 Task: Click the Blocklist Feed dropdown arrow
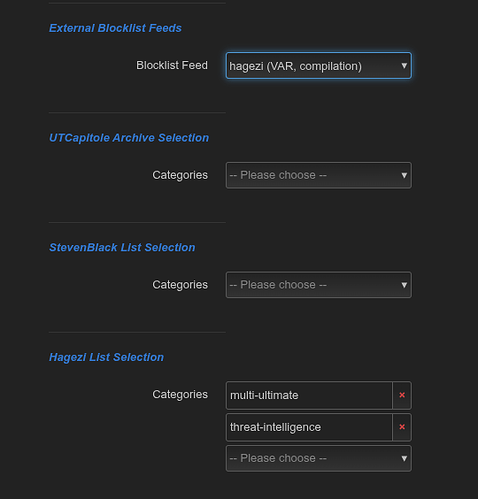click(x=404, y=66)
